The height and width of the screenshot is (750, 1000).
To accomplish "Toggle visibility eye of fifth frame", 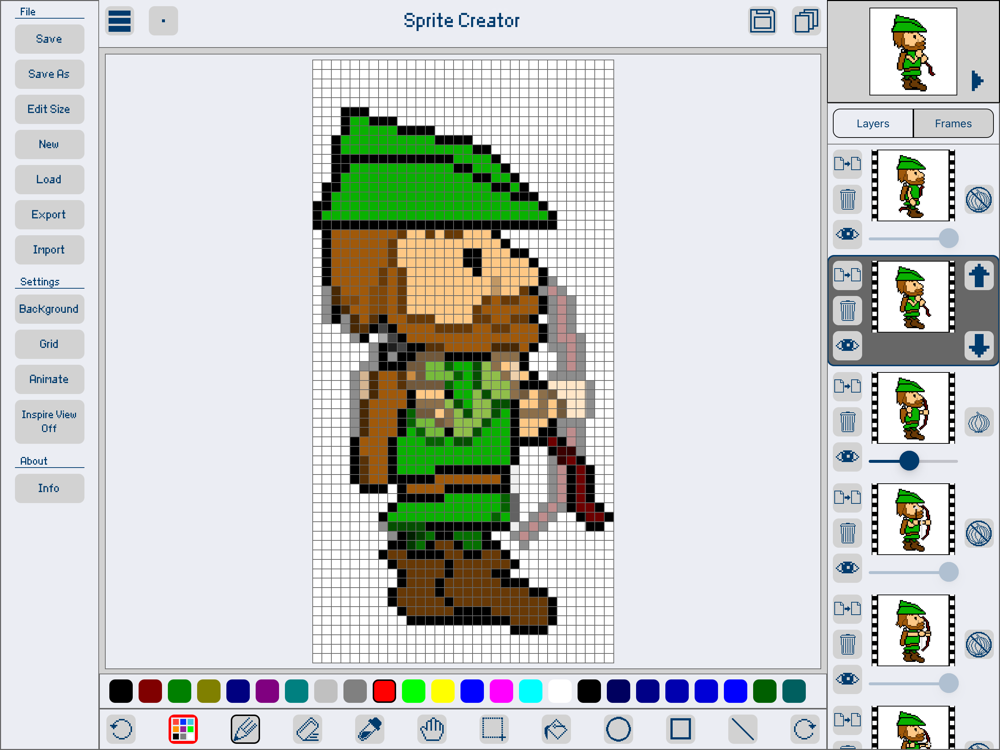I will click(848, 679).
